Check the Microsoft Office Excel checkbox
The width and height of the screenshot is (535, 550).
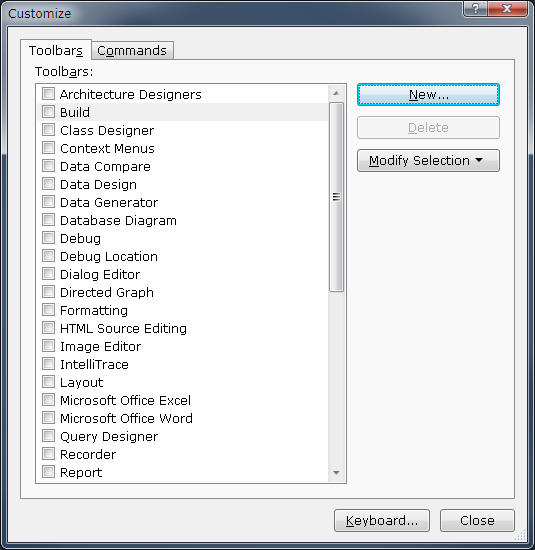click(x=48, y=400)
